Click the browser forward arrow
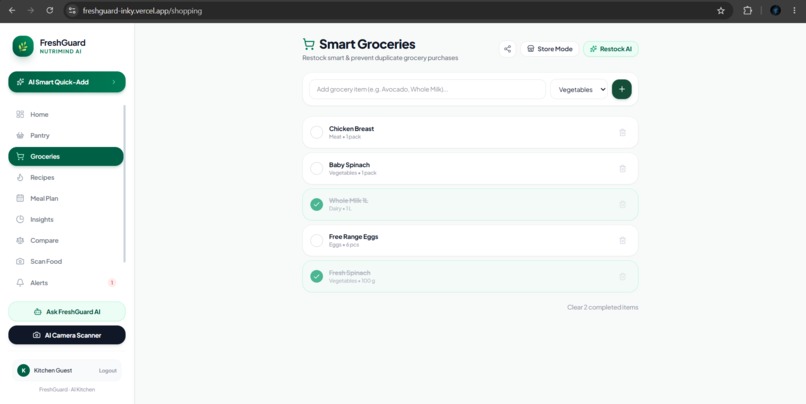 pyautogui.click(x=31, y=10)
